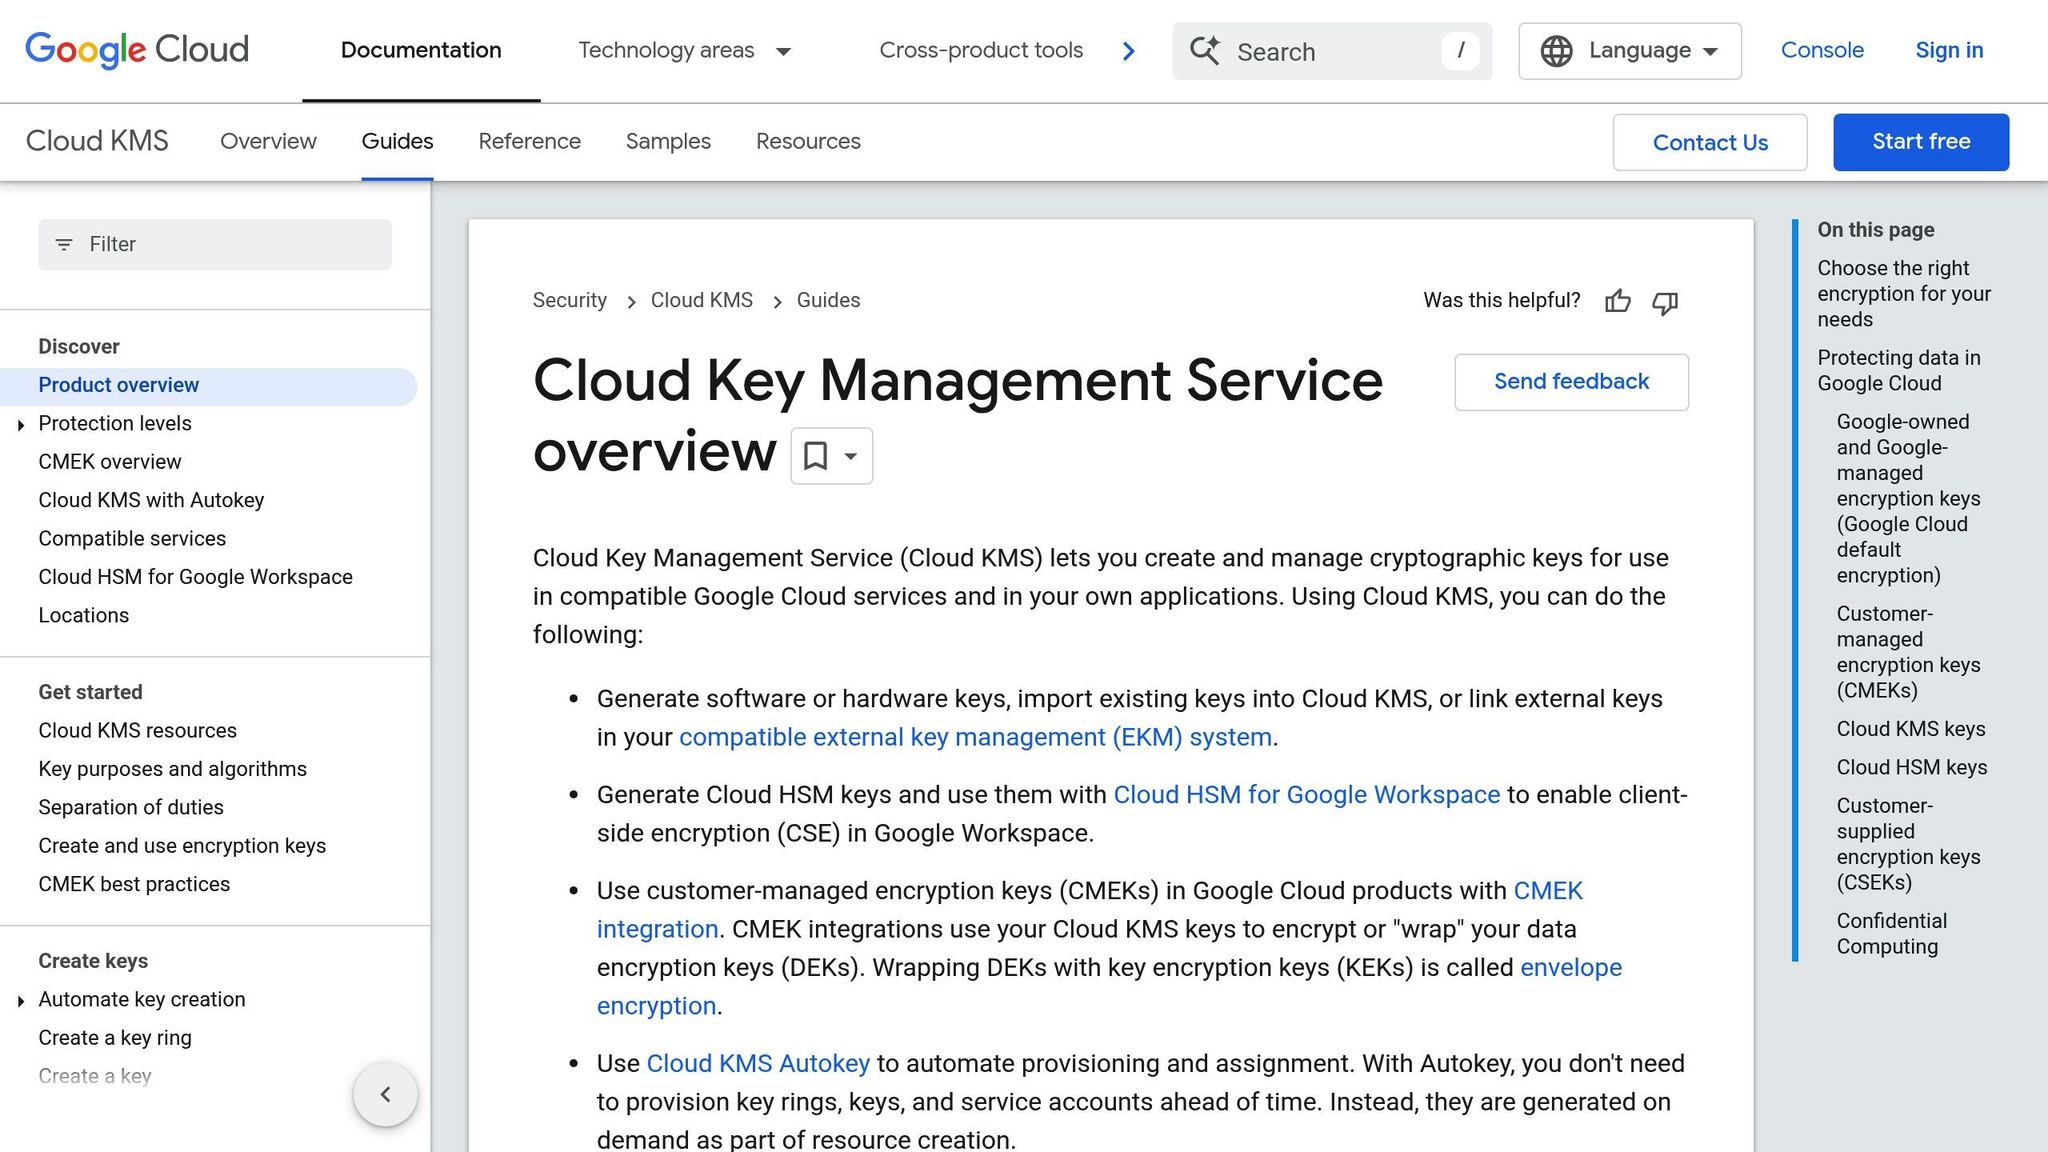Expand the Protection levels tree item
Image resolution: width=2048 pixels, height=1152 pixels.
click(x=21, y=424)
